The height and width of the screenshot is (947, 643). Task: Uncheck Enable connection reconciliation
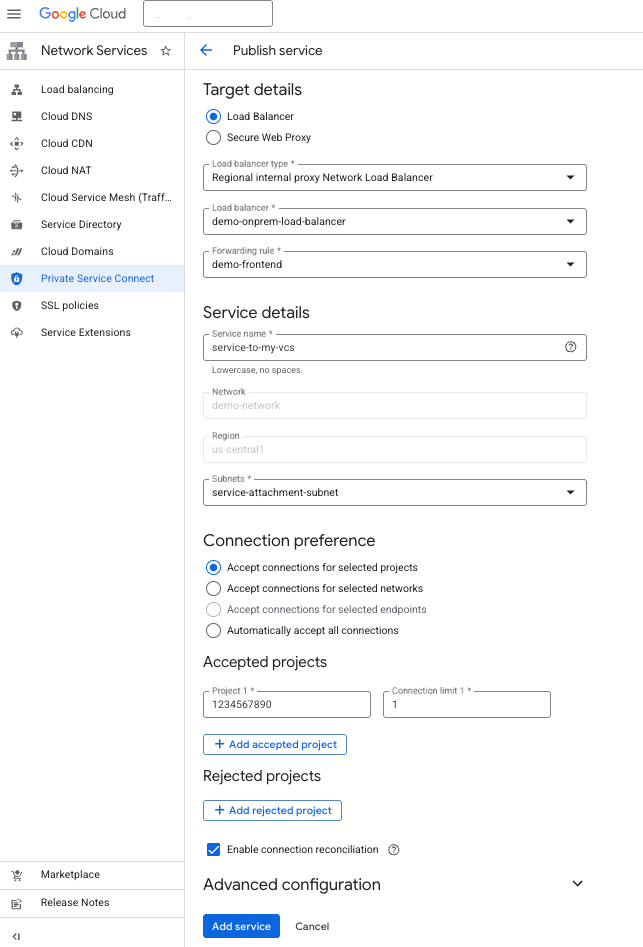pos(213,849)
